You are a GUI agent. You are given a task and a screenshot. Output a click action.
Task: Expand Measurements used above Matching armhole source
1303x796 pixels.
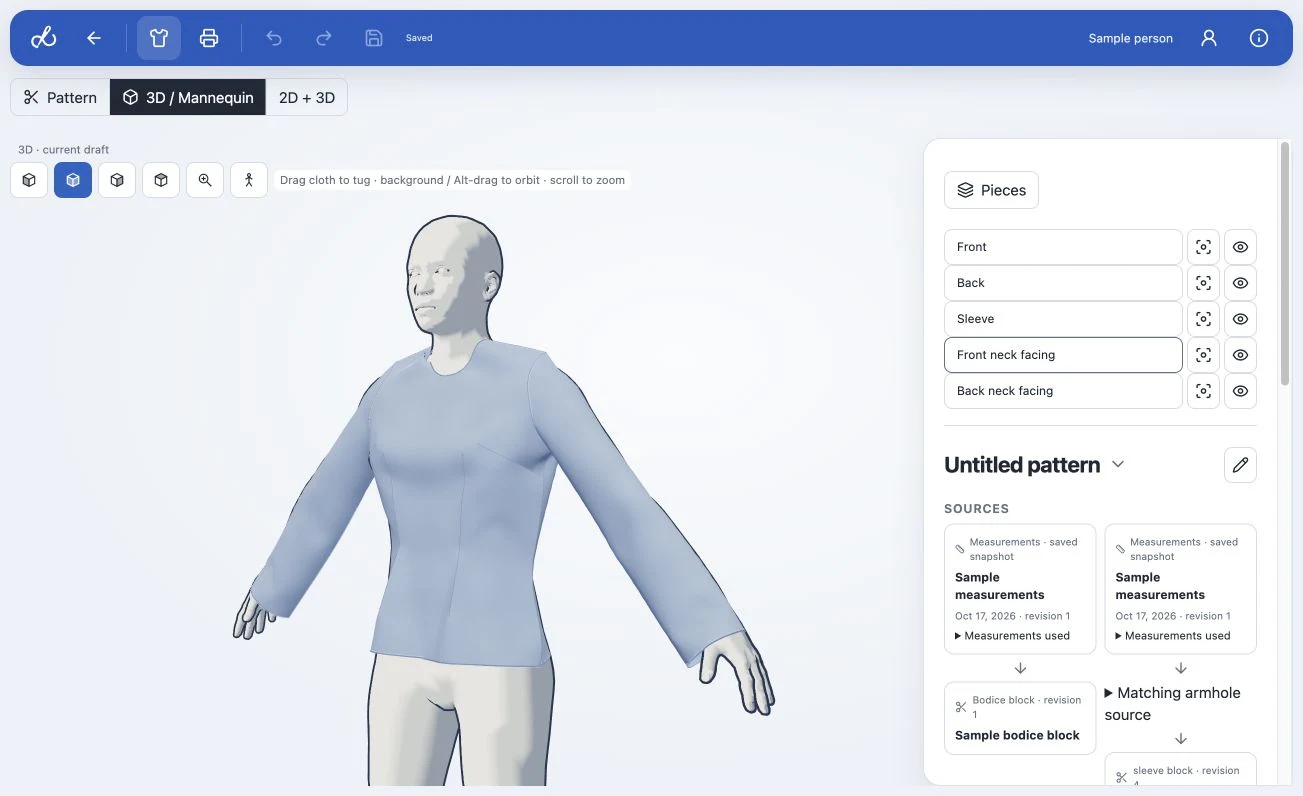click(1172, 636)
